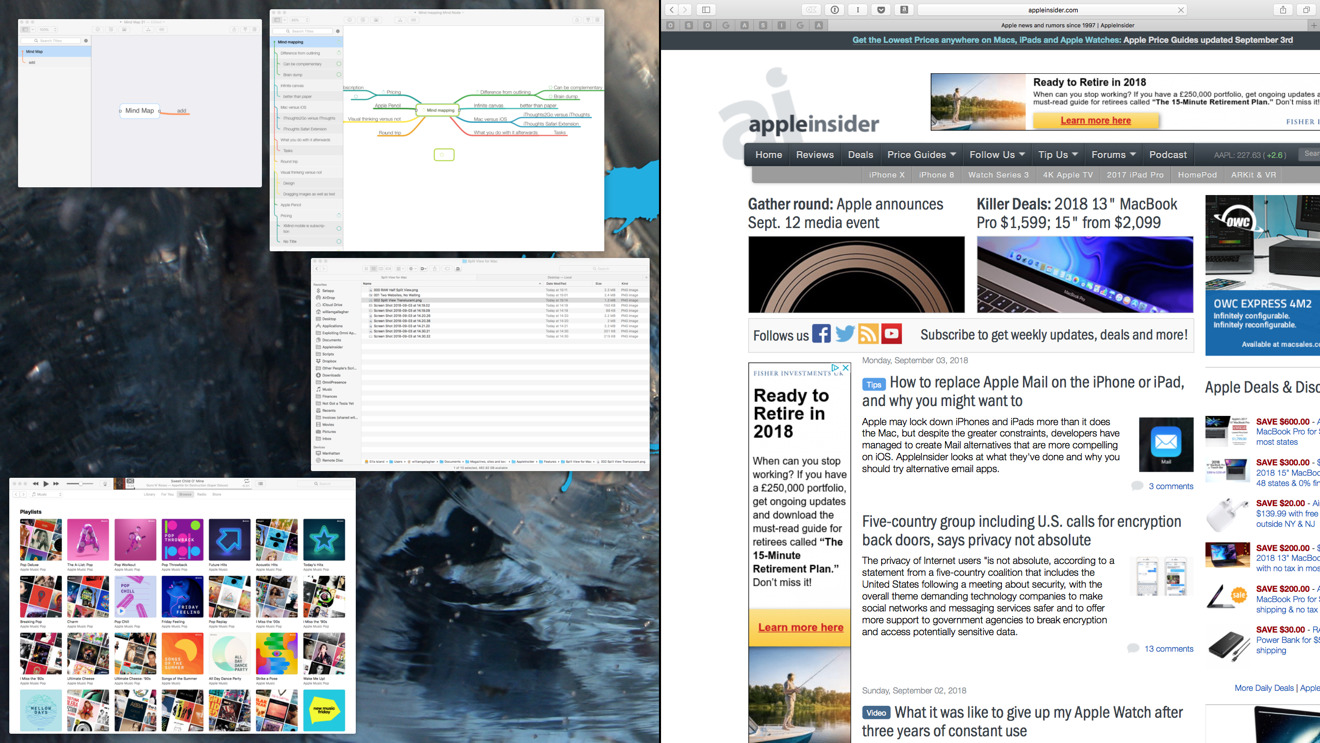Show the Safari sidebar
The image size is (1320, 743).
click(x=706, y=10)
